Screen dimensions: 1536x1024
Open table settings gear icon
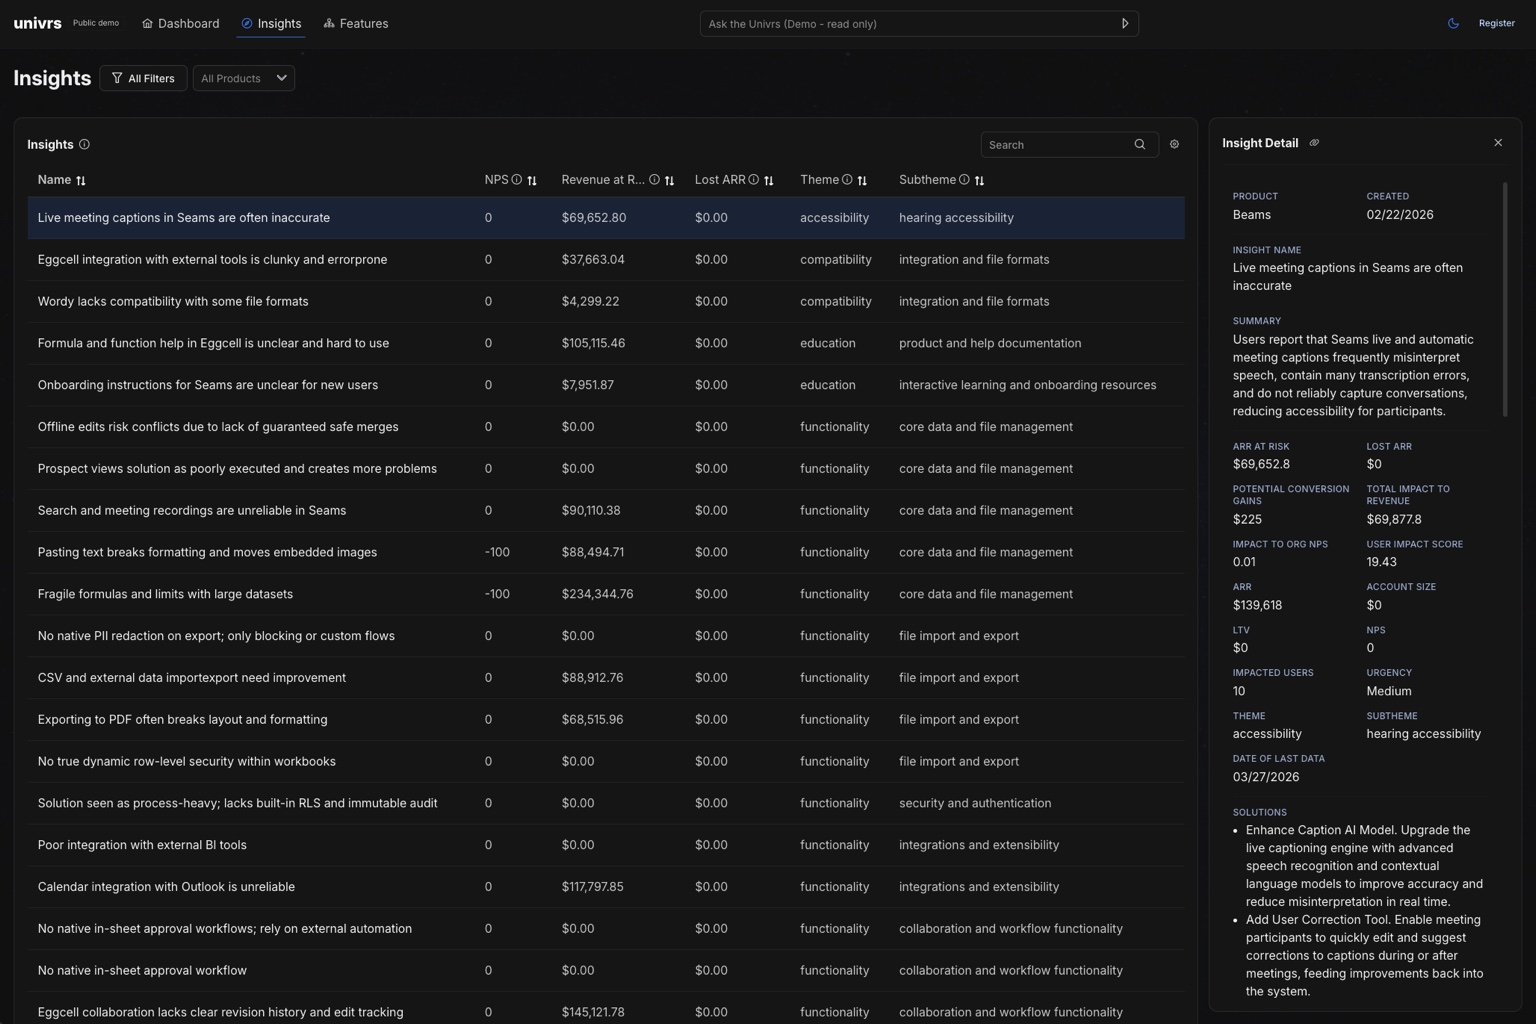(x=1174, y=145)
